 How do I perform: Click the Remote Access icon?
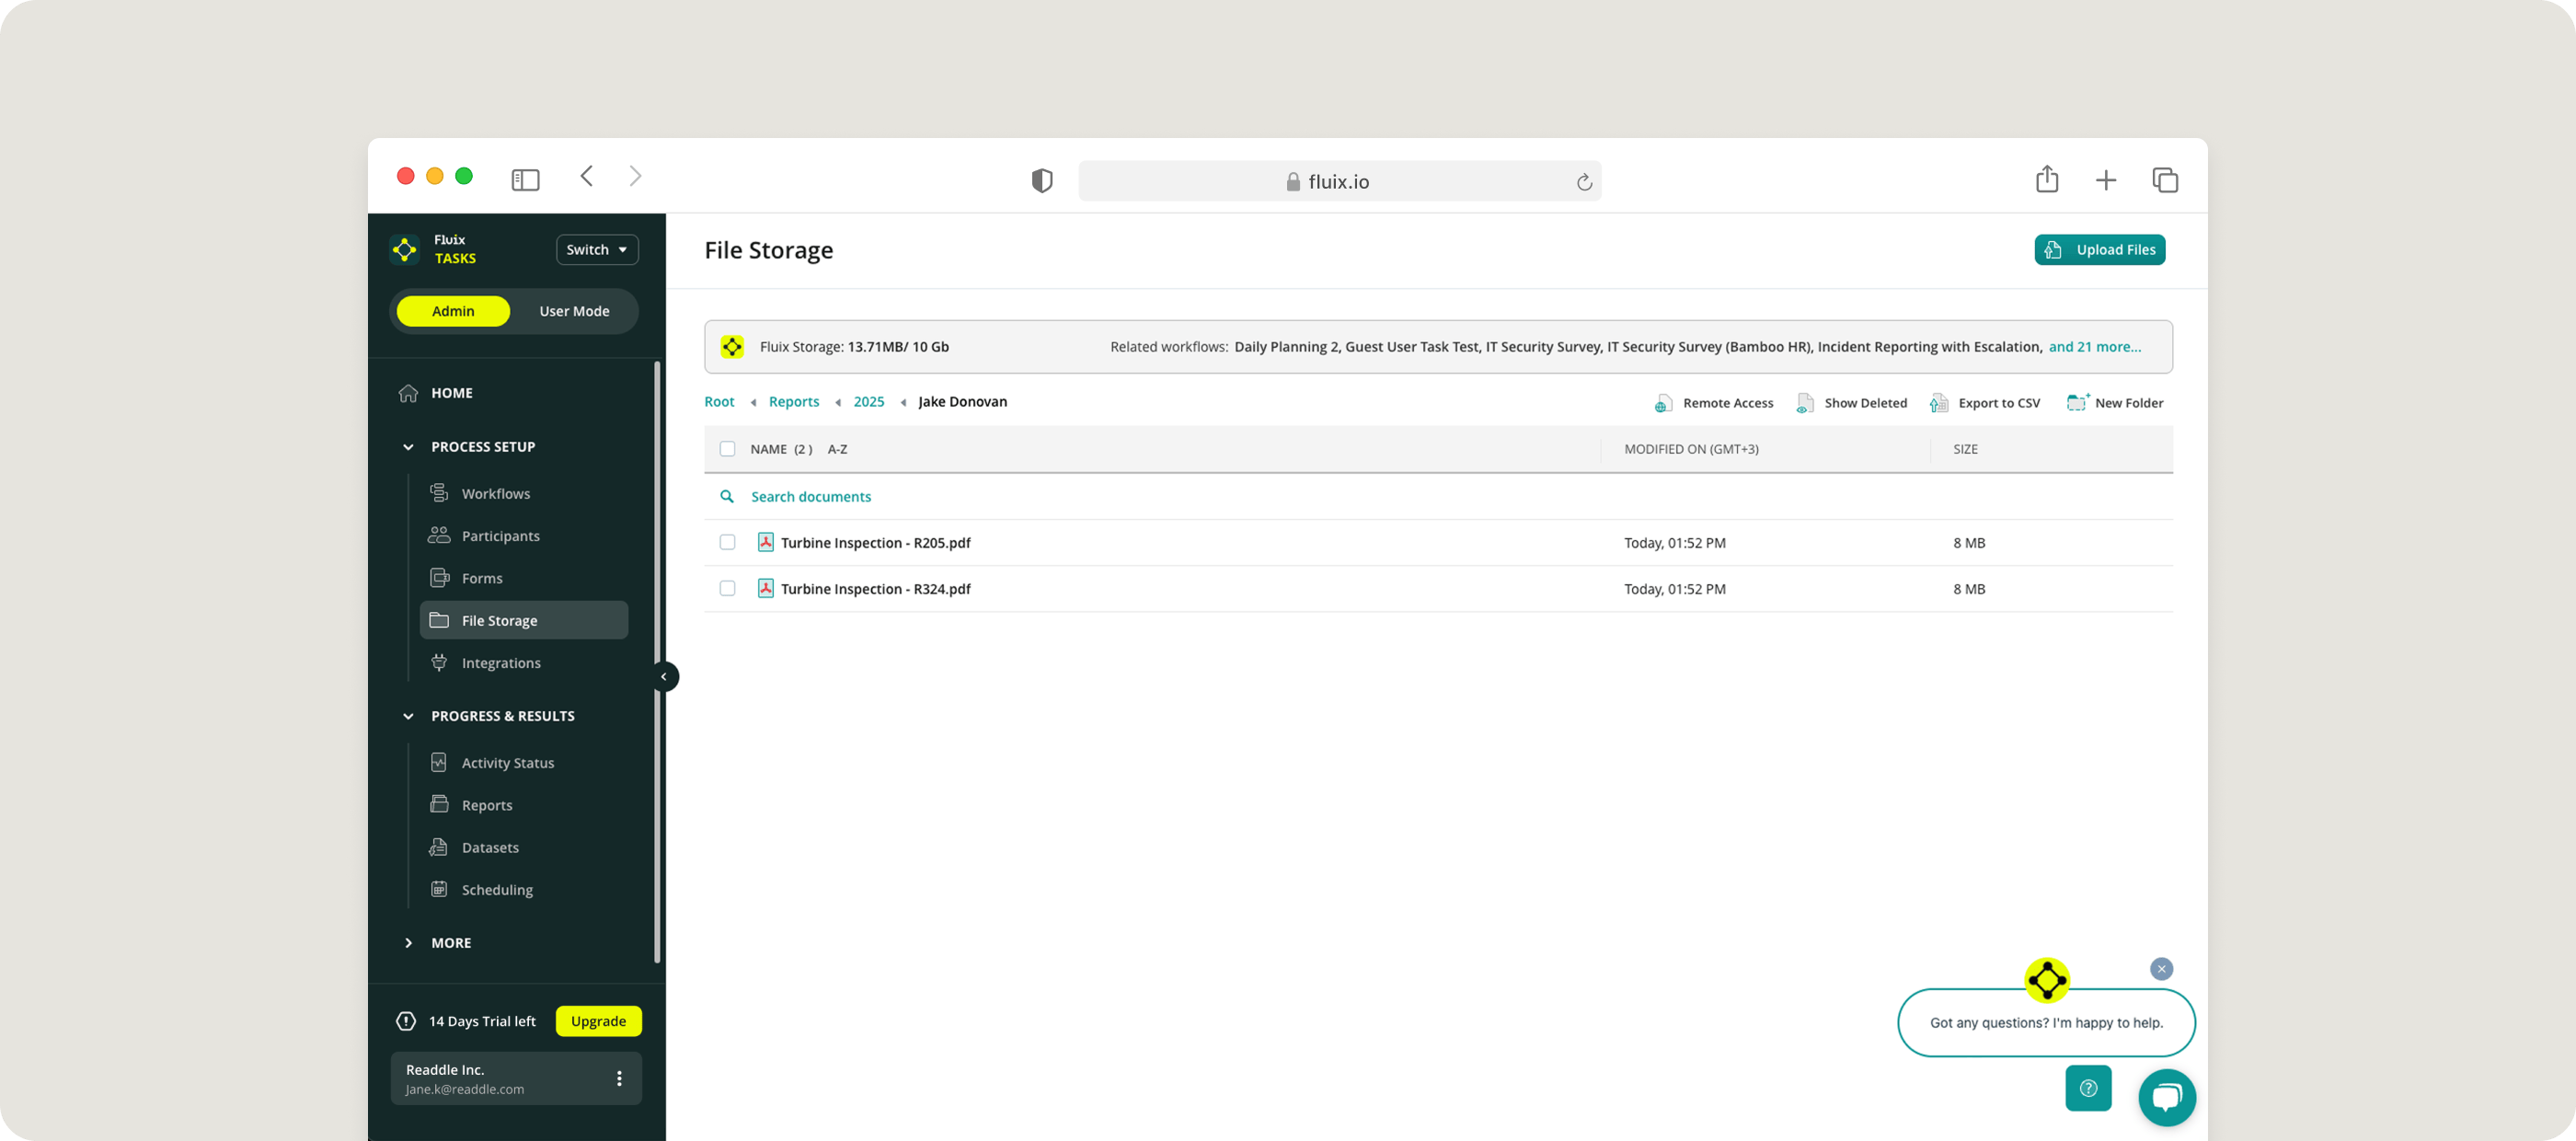(1663, 403)
